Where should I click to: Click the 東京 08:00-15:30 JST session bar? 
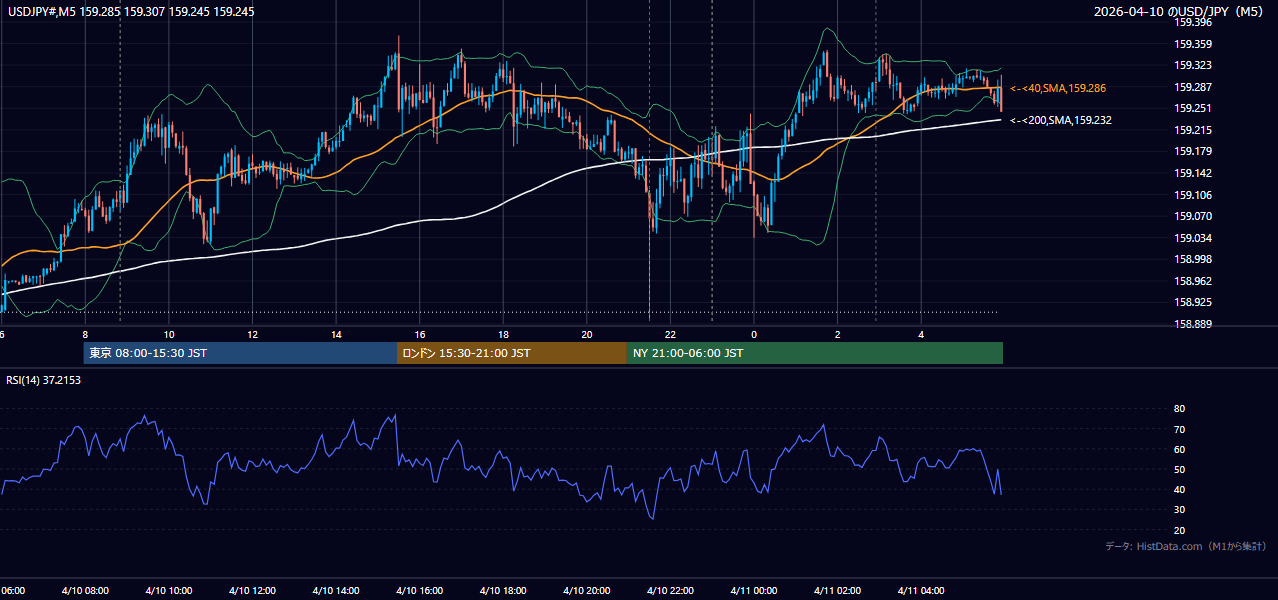tap(240, 353)
